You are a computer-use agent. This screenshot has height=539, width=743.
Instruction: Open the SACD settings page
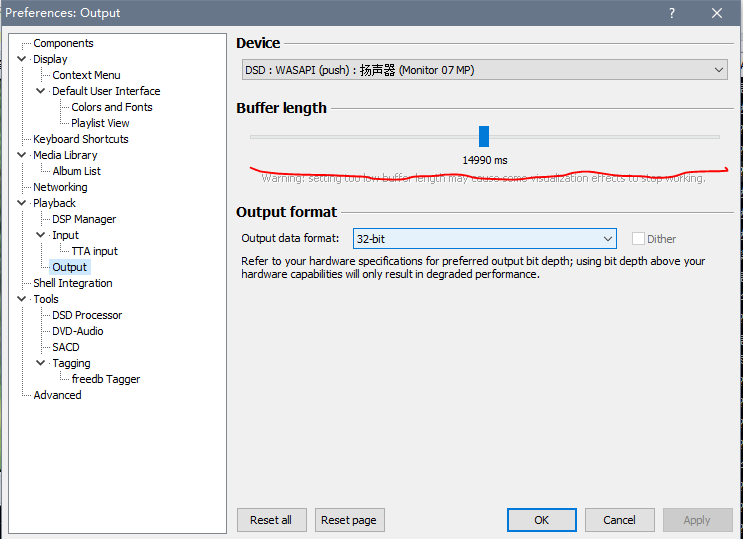[x=66, y=347]
